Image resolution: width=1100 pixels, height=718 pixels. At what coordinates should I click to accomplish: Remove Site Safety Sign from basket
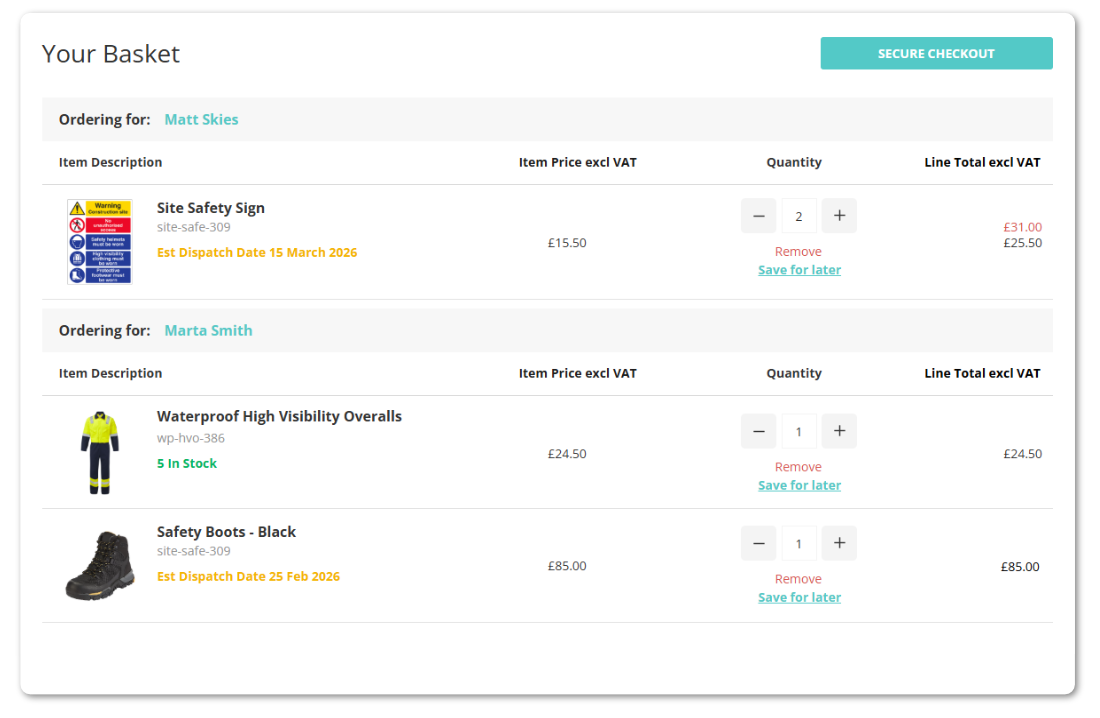(x=798, y=252)
